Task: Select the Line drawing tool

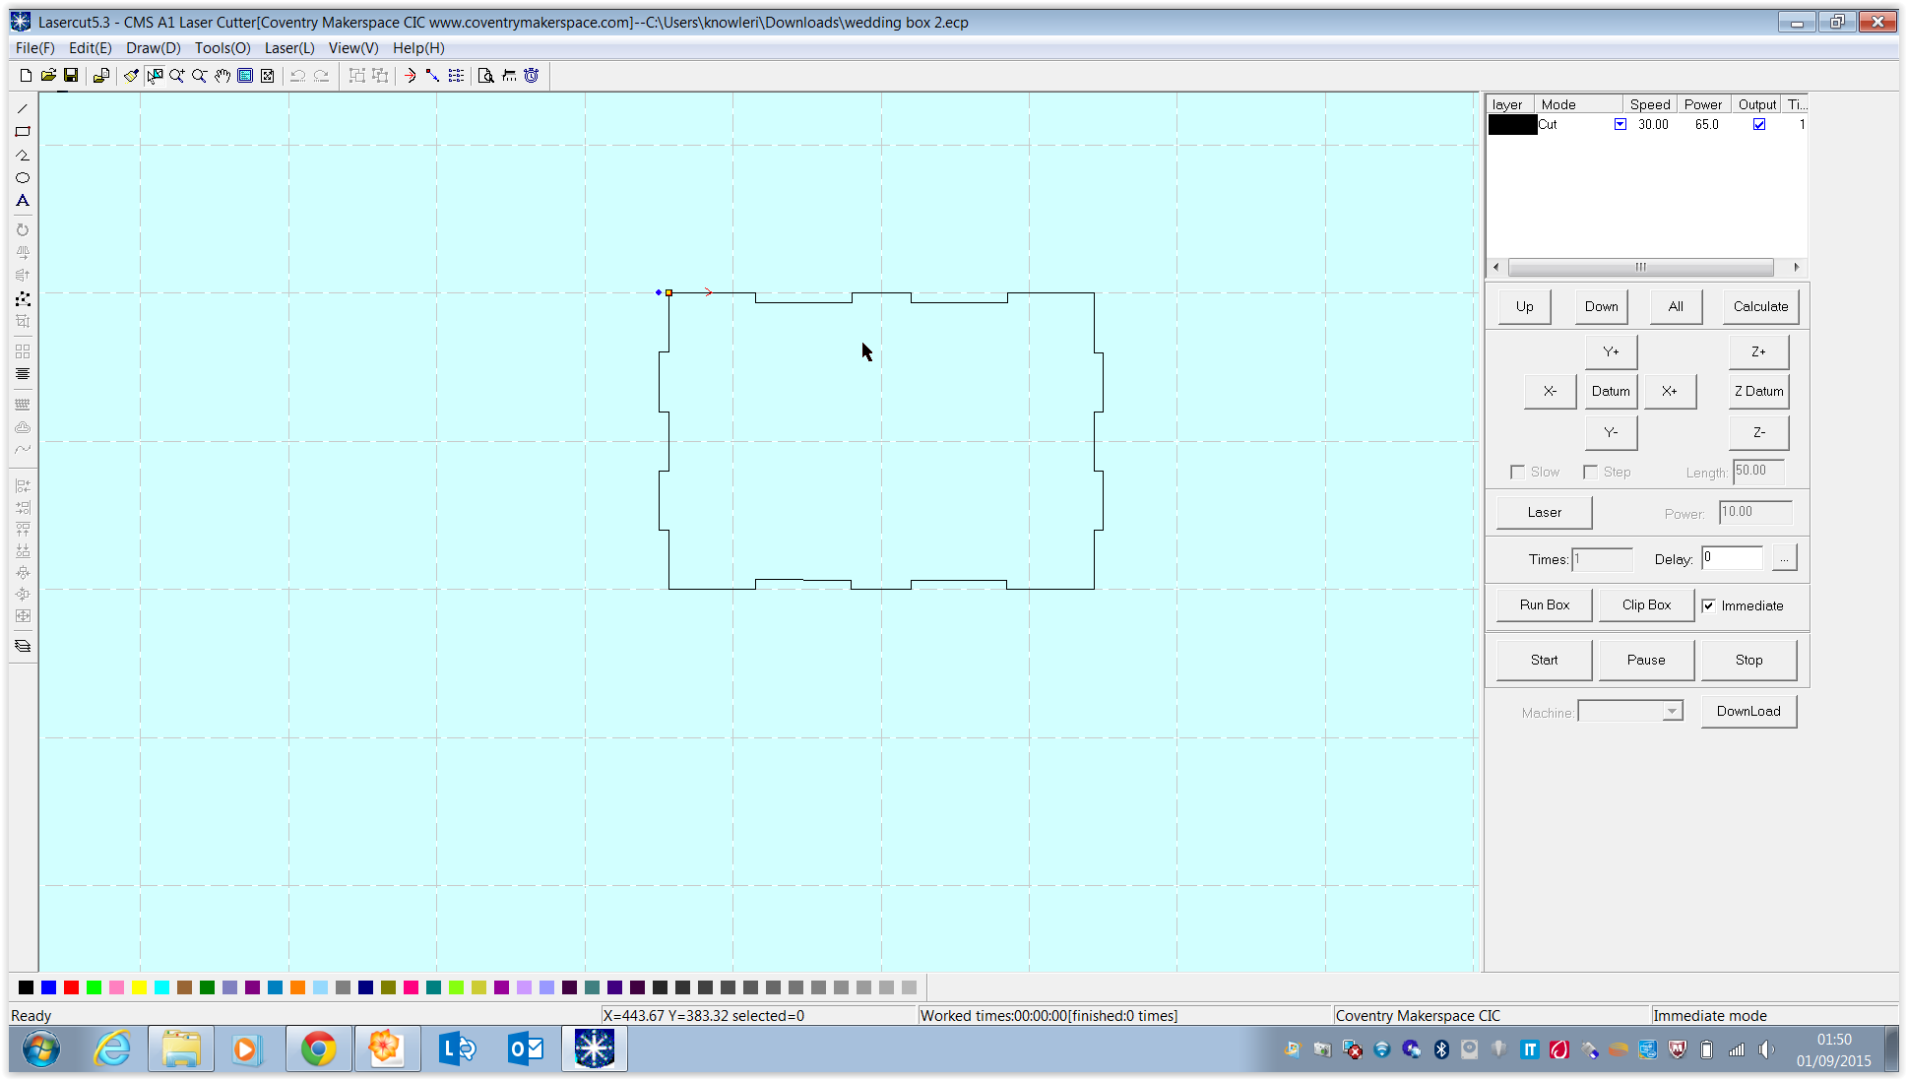Action: pos(22,108)
